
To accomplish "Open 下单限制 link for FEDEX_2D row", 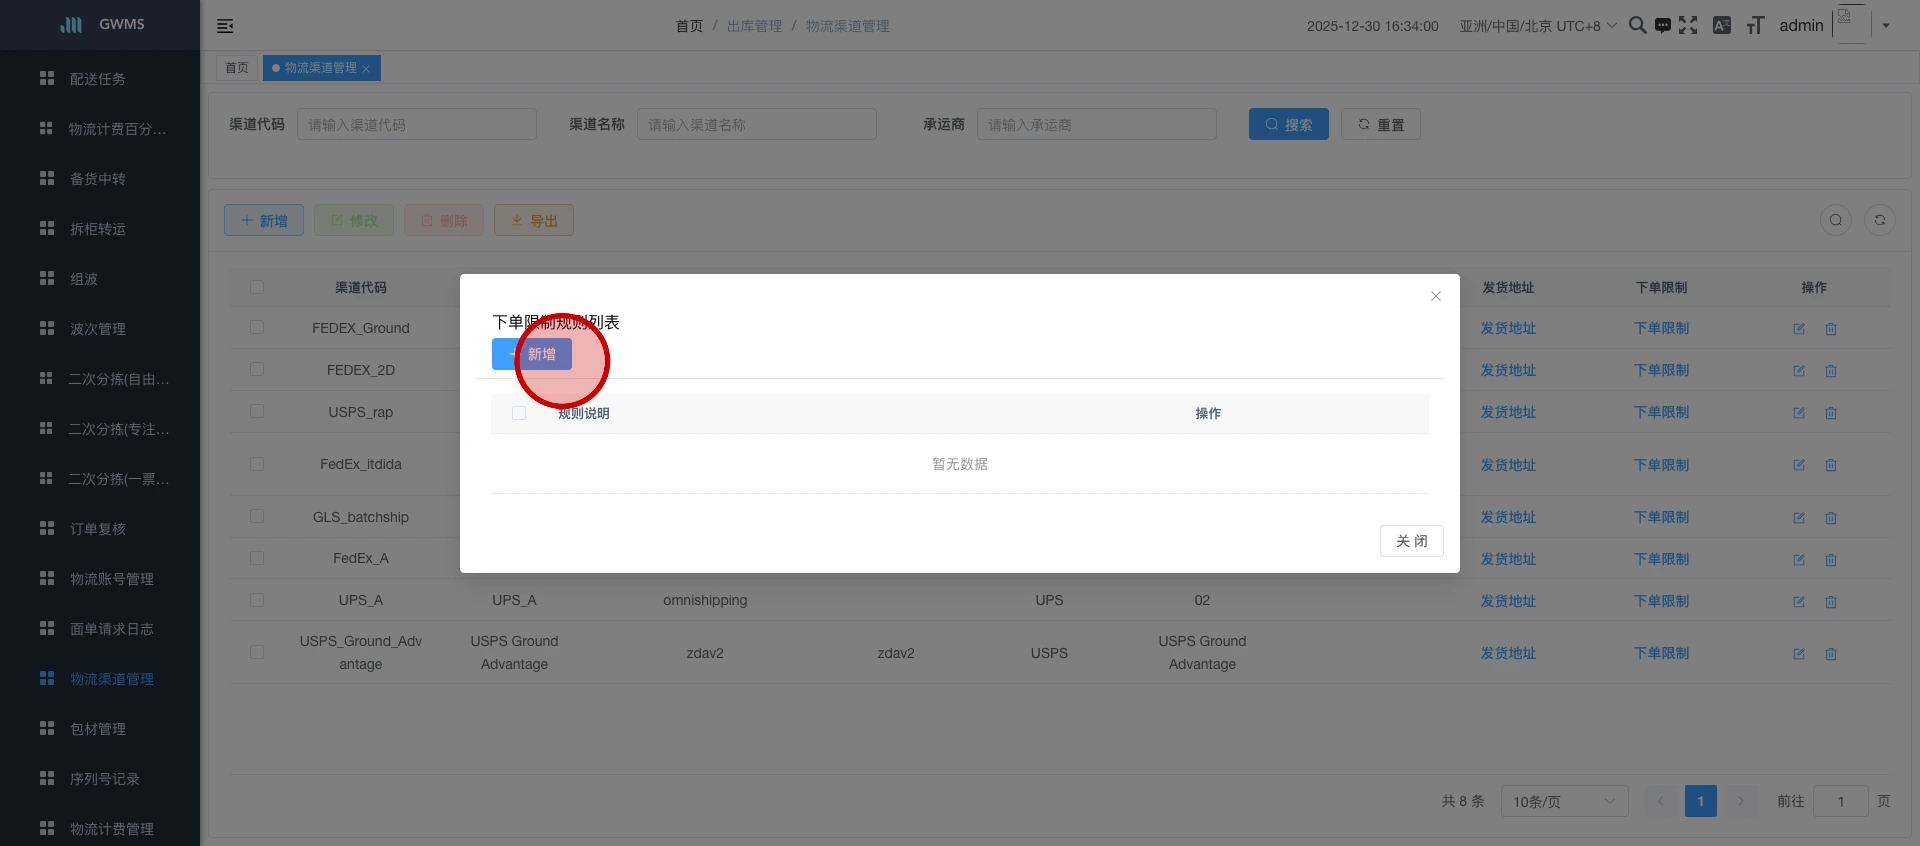I will point(1661,370).
